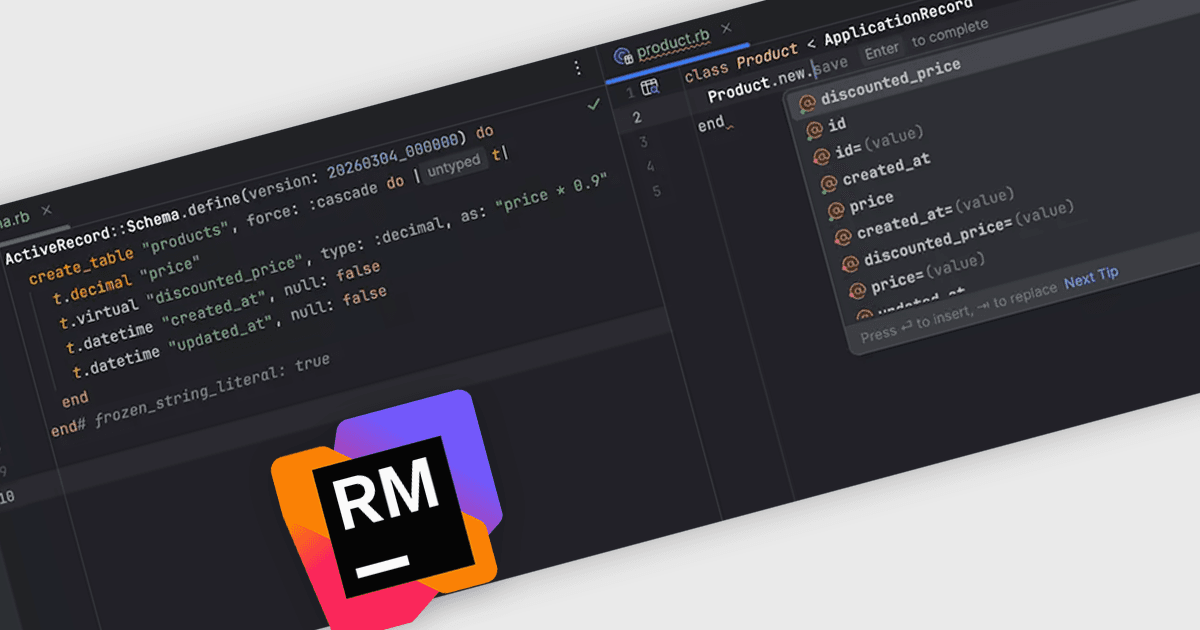Select the 'id' completion suggestion
This screenshot has width=1200, height=630.
coord(838,123)
